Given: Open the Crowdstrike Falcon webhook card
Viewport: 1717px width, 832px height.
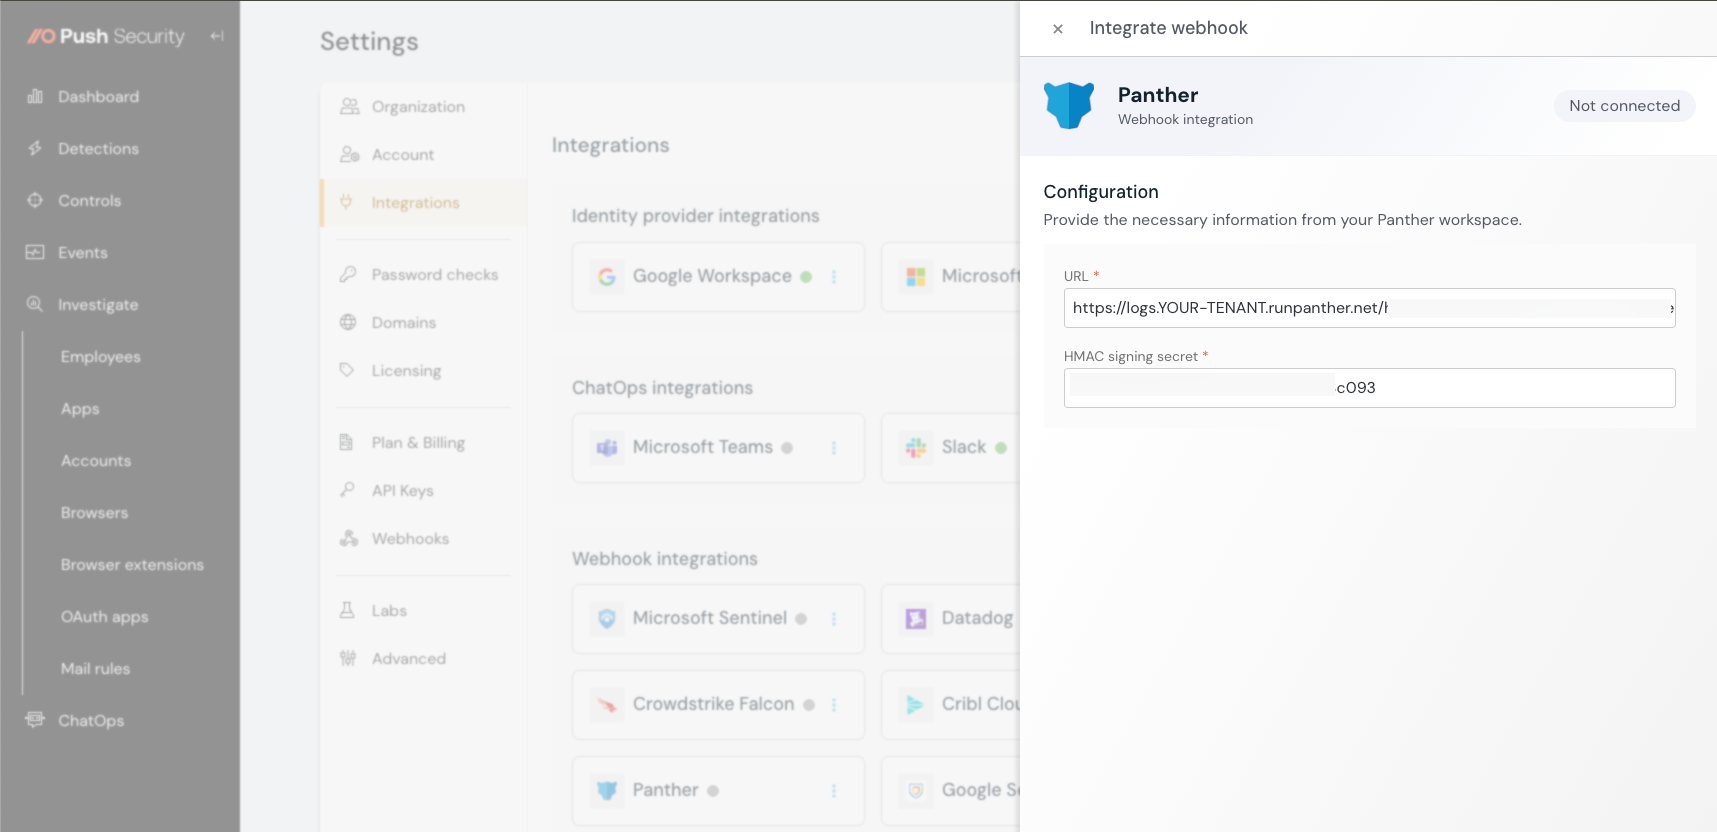Looking at the screenshot, I should [718, 705].
